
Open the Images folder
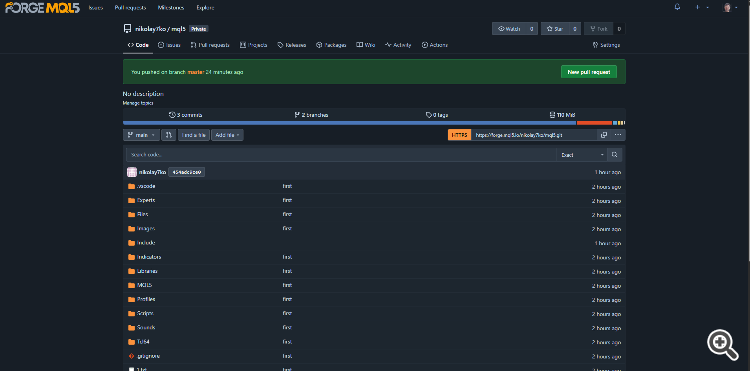point(146,229)
